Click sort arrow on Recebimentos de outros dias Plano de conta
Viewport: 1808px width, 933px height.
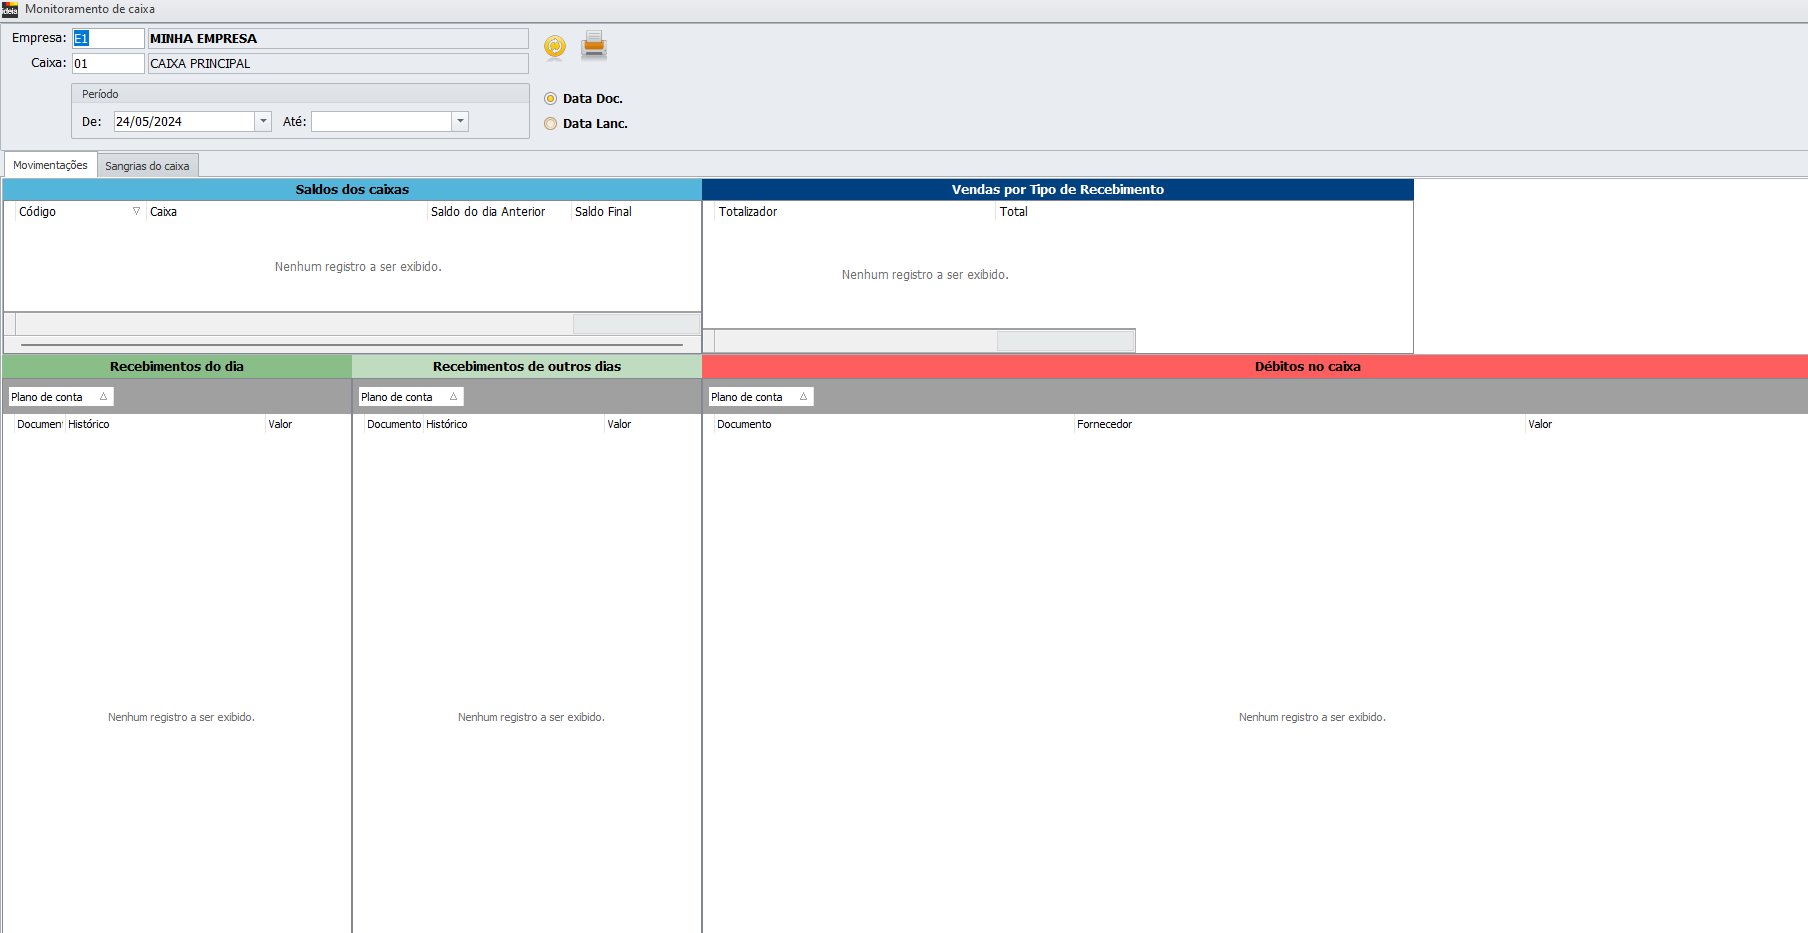(x=453, y=397)
